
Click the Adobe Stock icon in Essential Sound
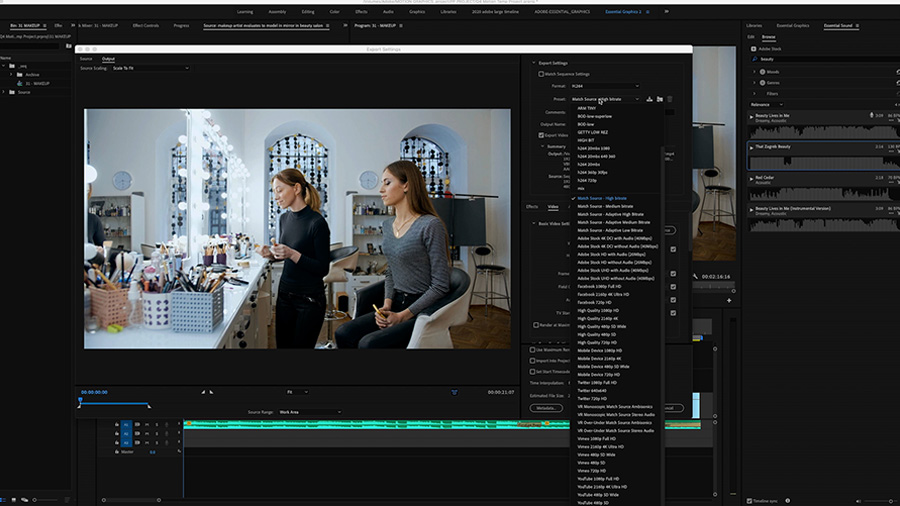click(x=754, y=48)
